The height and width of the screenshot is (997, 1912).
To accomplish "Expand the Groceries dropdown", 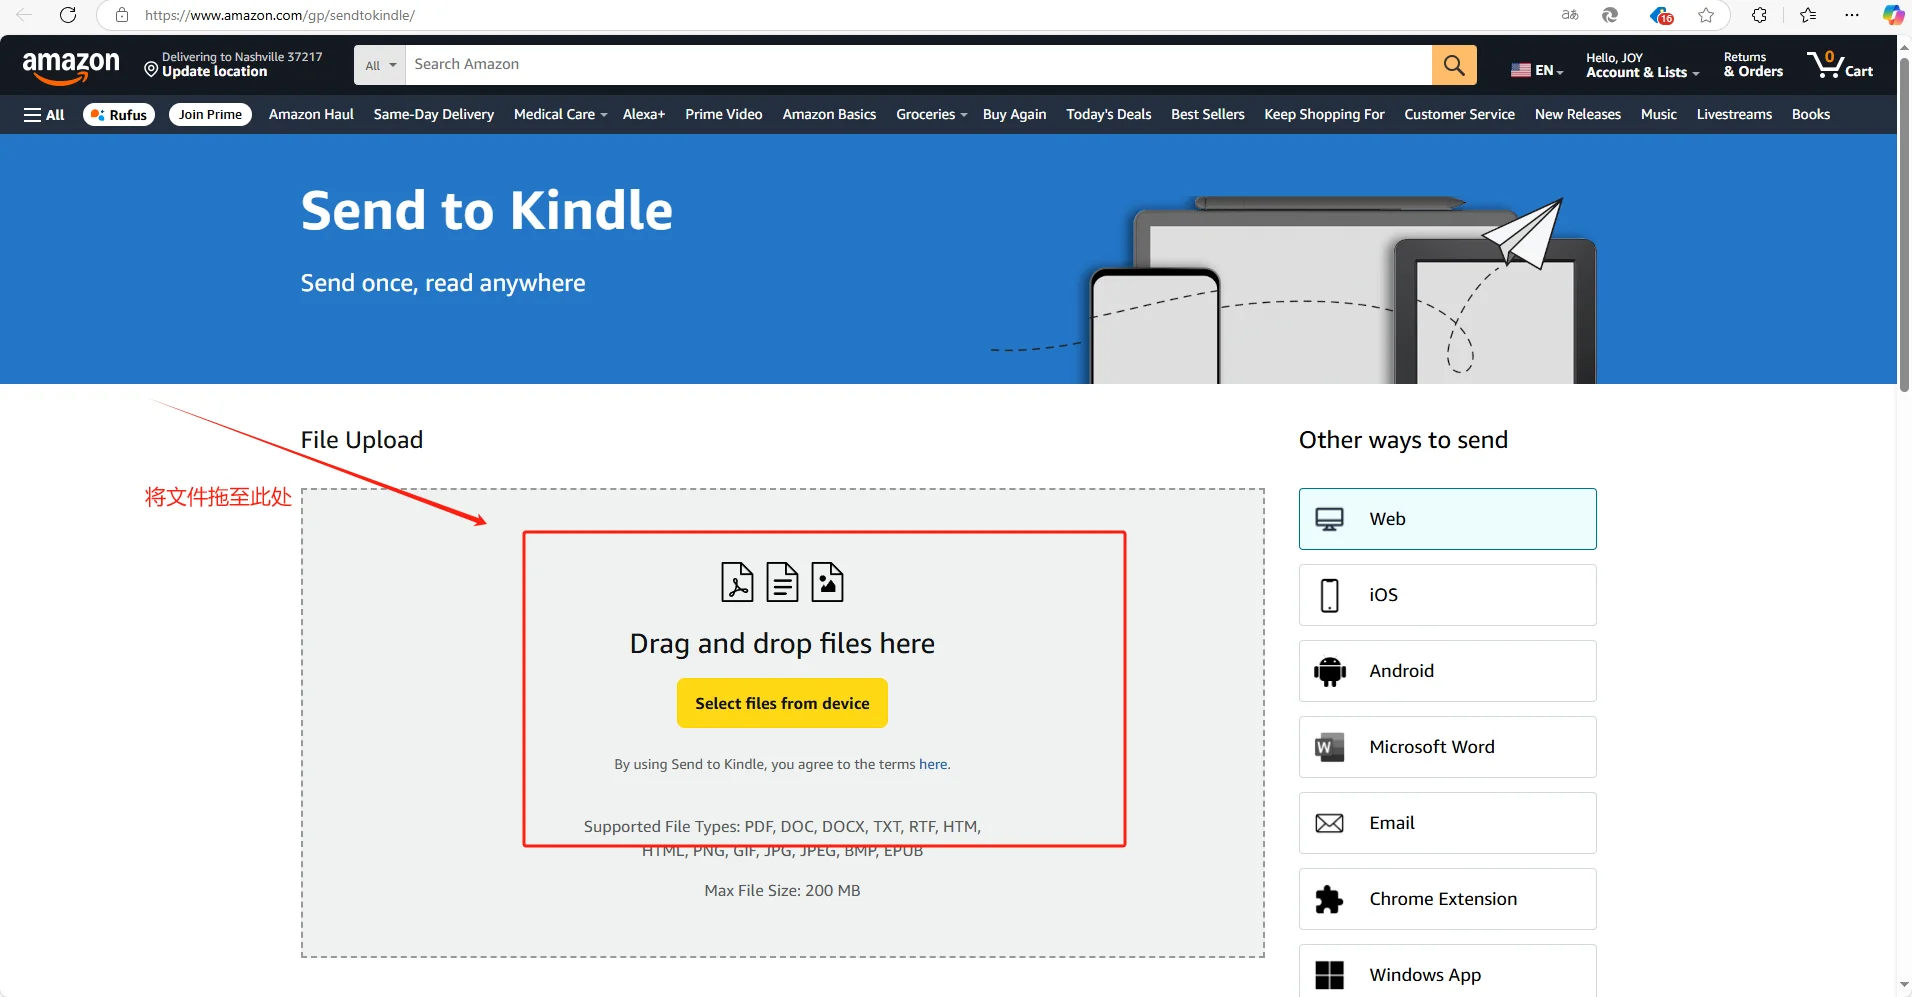I will point(931,115).
